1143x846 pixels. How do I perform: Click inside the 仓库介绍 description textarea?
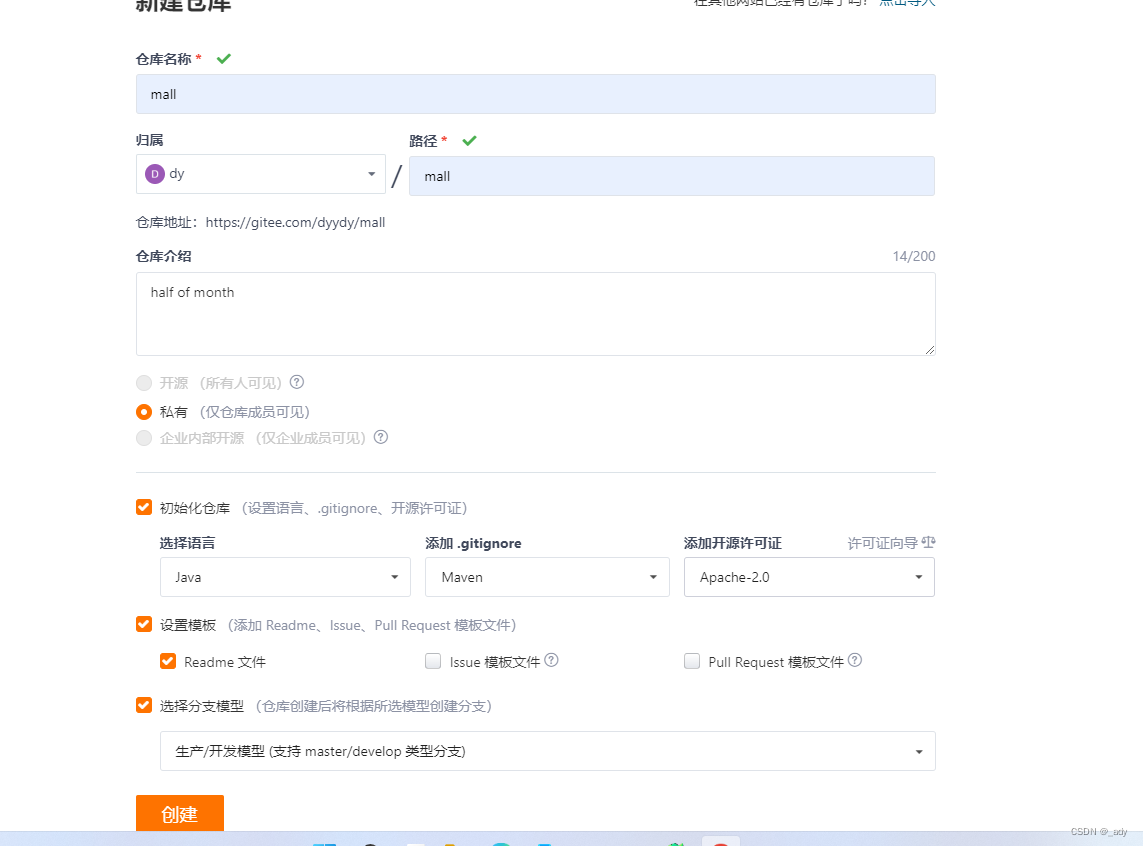pos(536,313)
